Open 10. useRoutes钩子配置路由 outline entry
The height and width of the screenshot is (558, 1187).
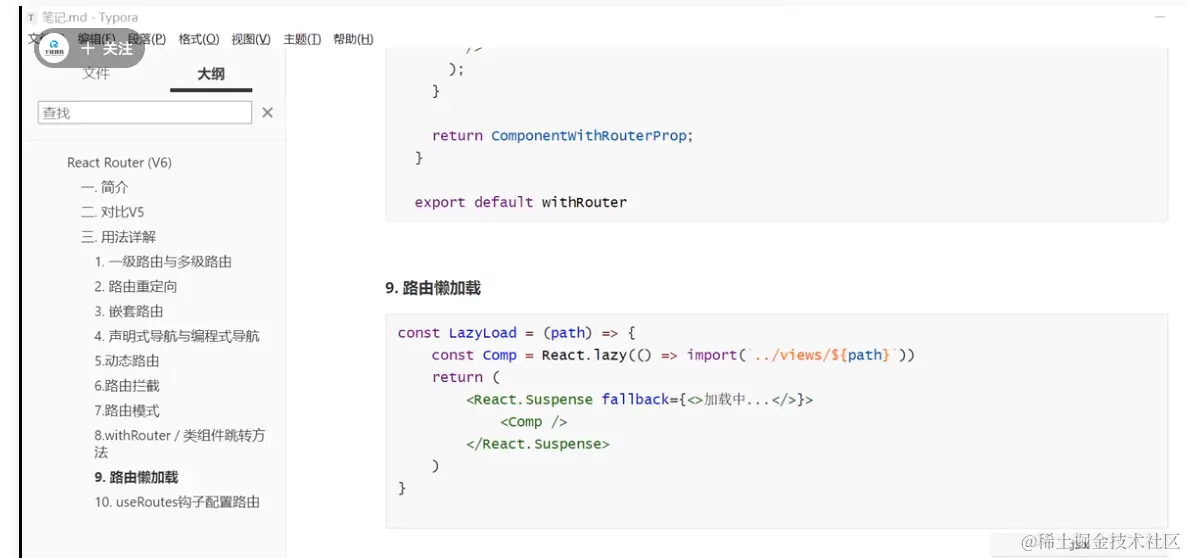click(x=177, y=502)
